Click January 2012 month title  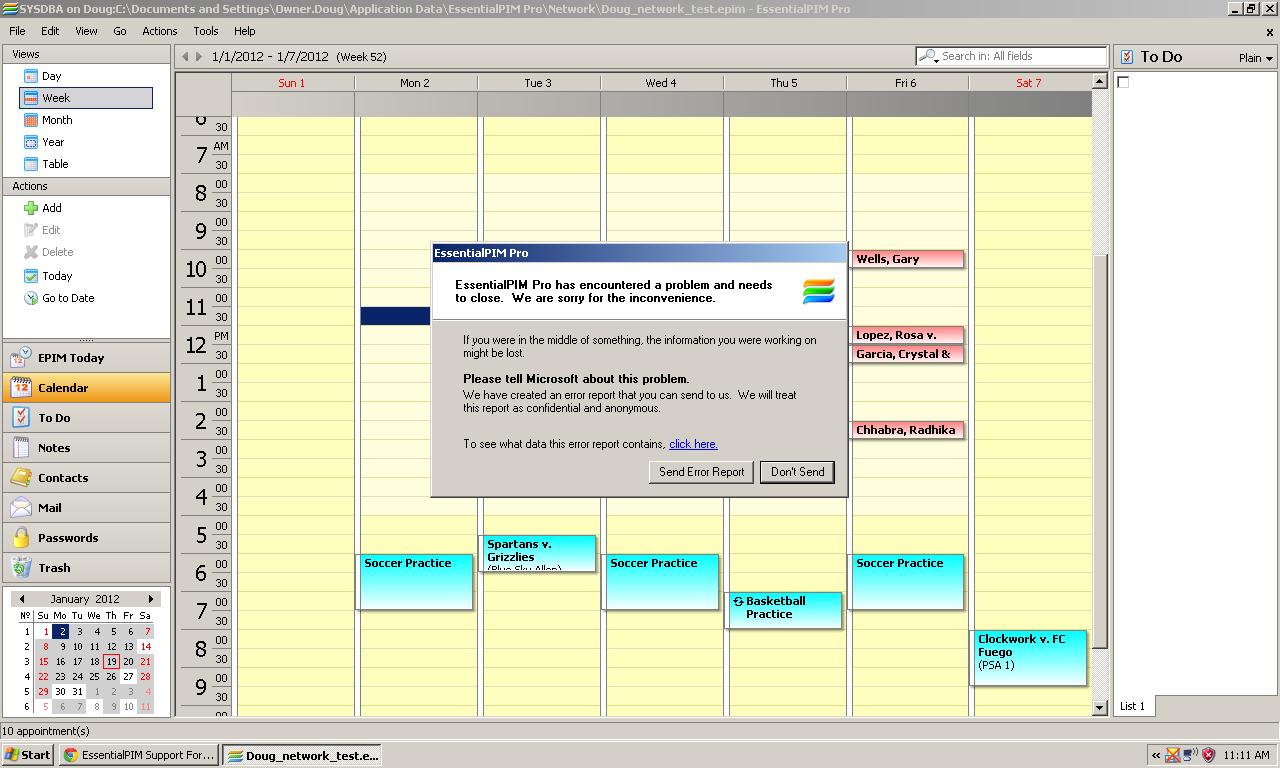[85, 599]
